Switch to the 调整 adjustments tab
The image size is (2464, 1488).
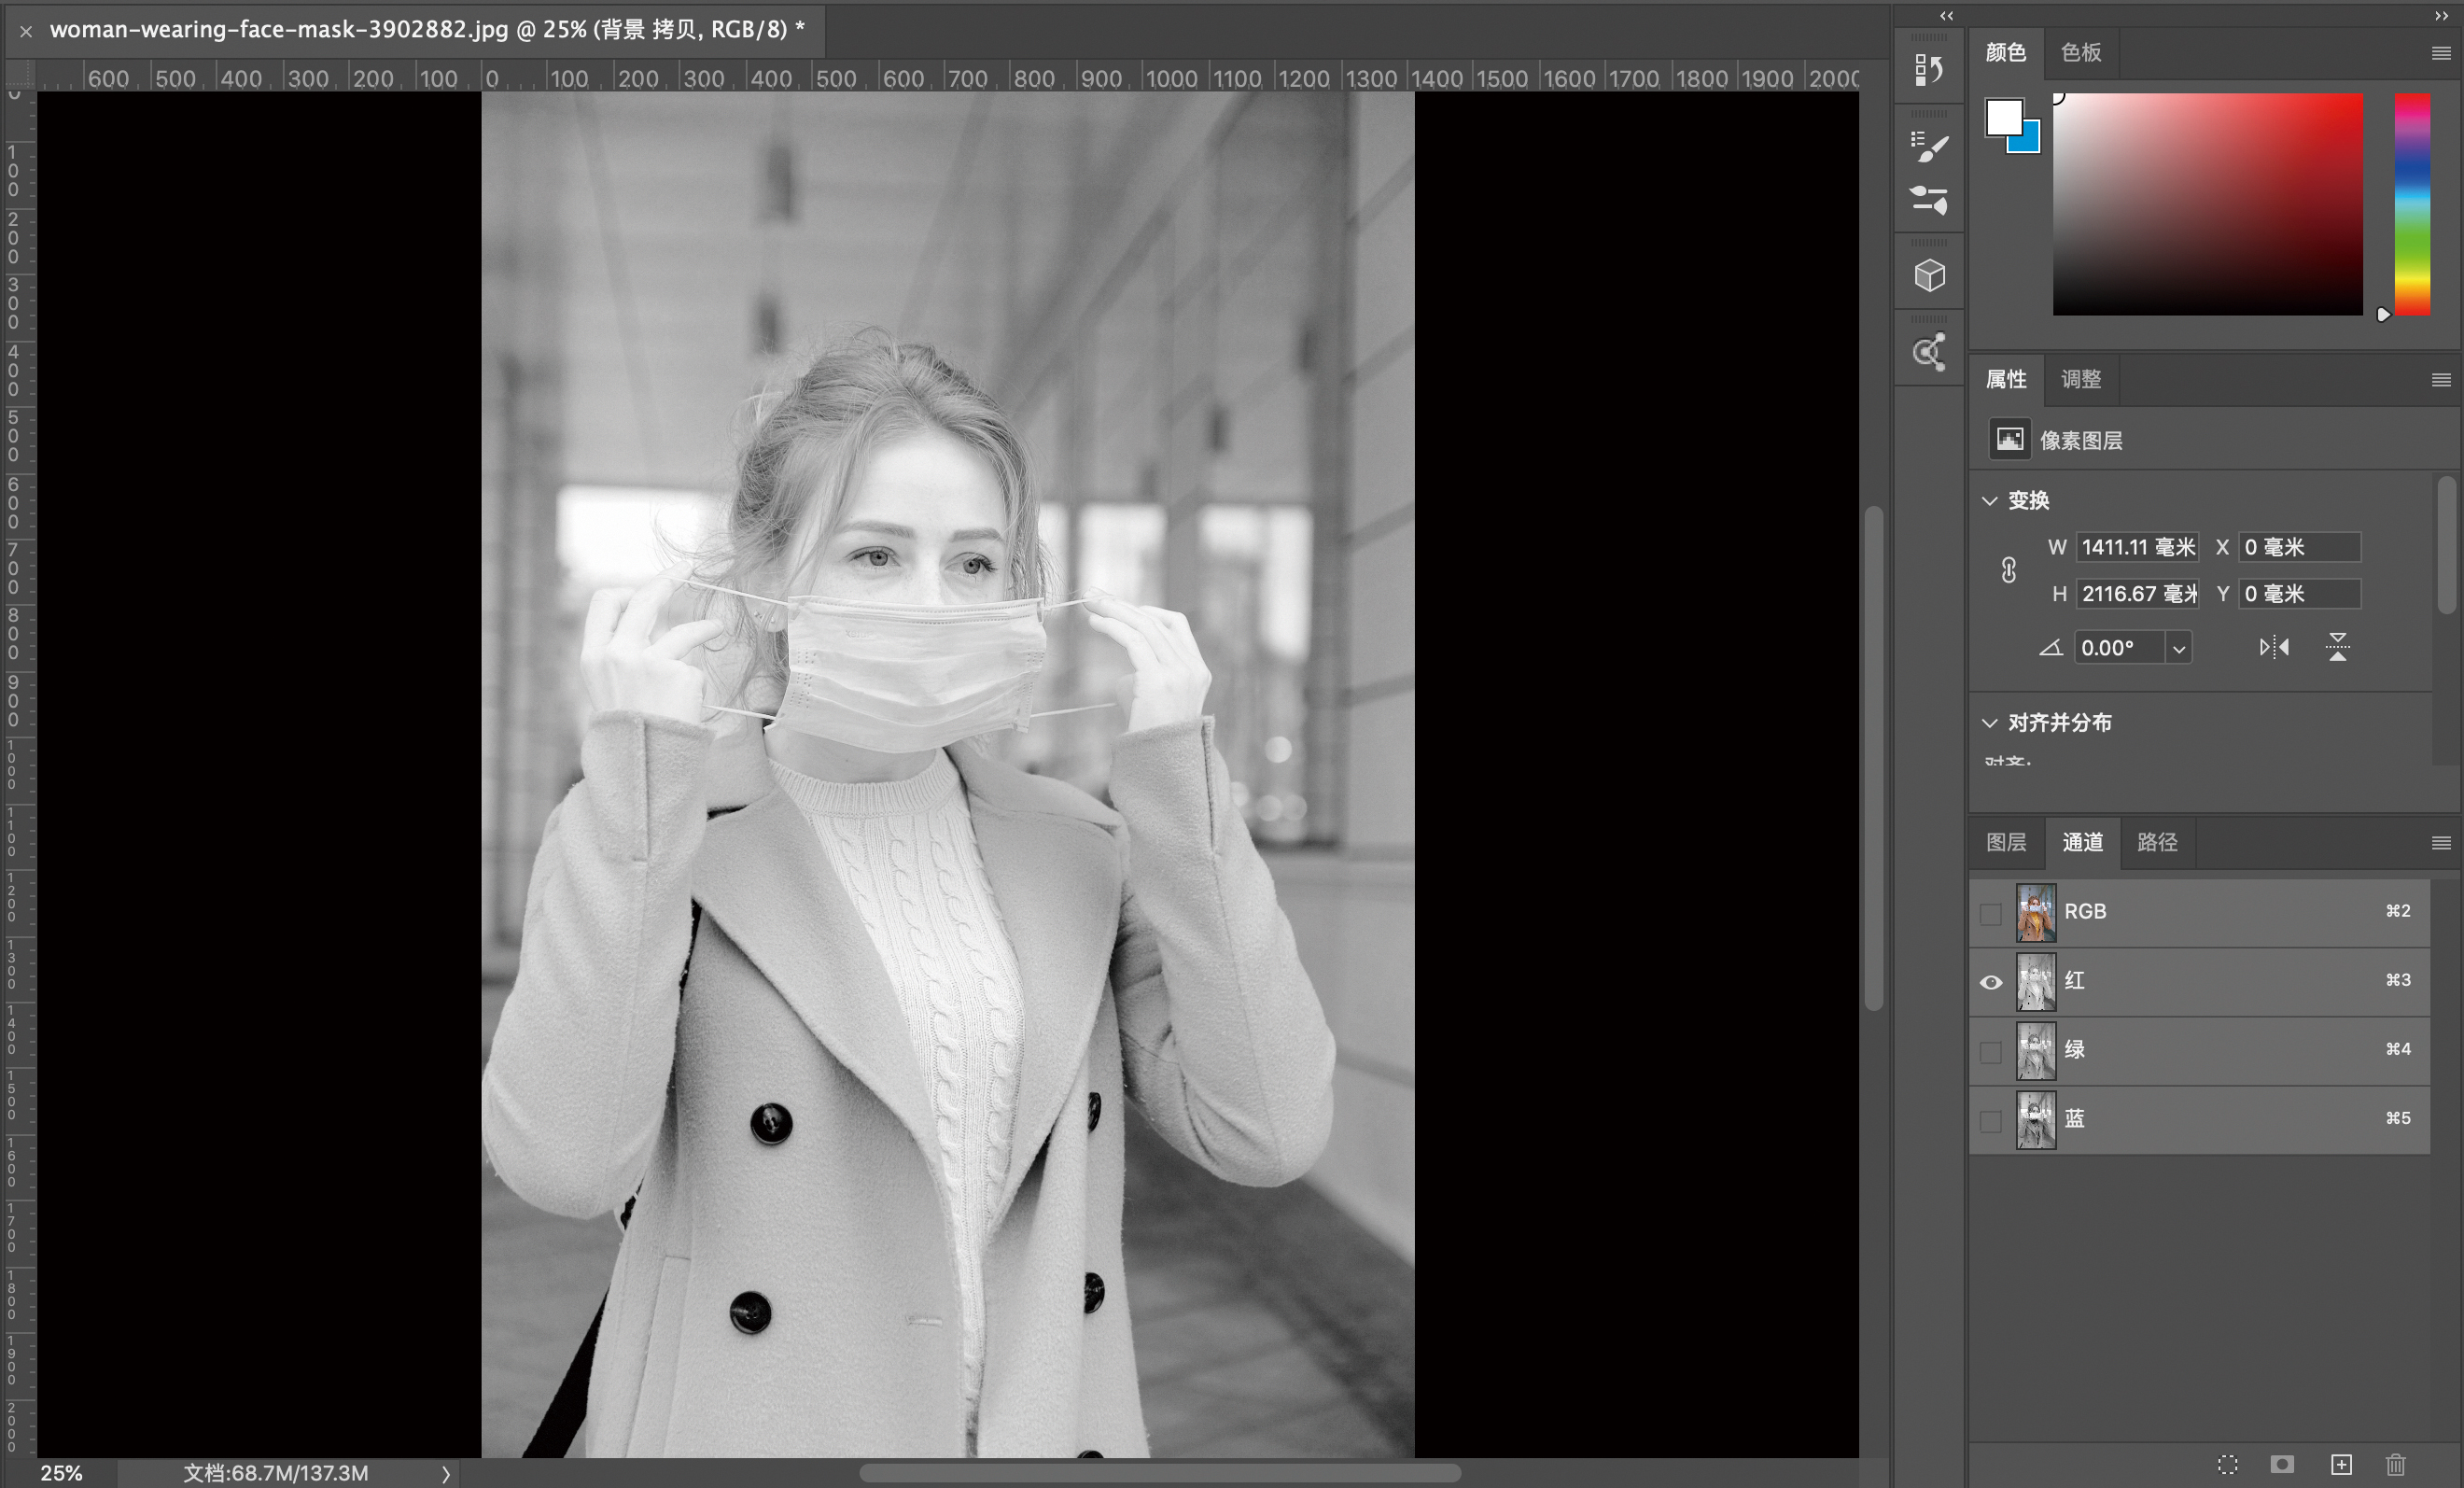point(2081,379)
